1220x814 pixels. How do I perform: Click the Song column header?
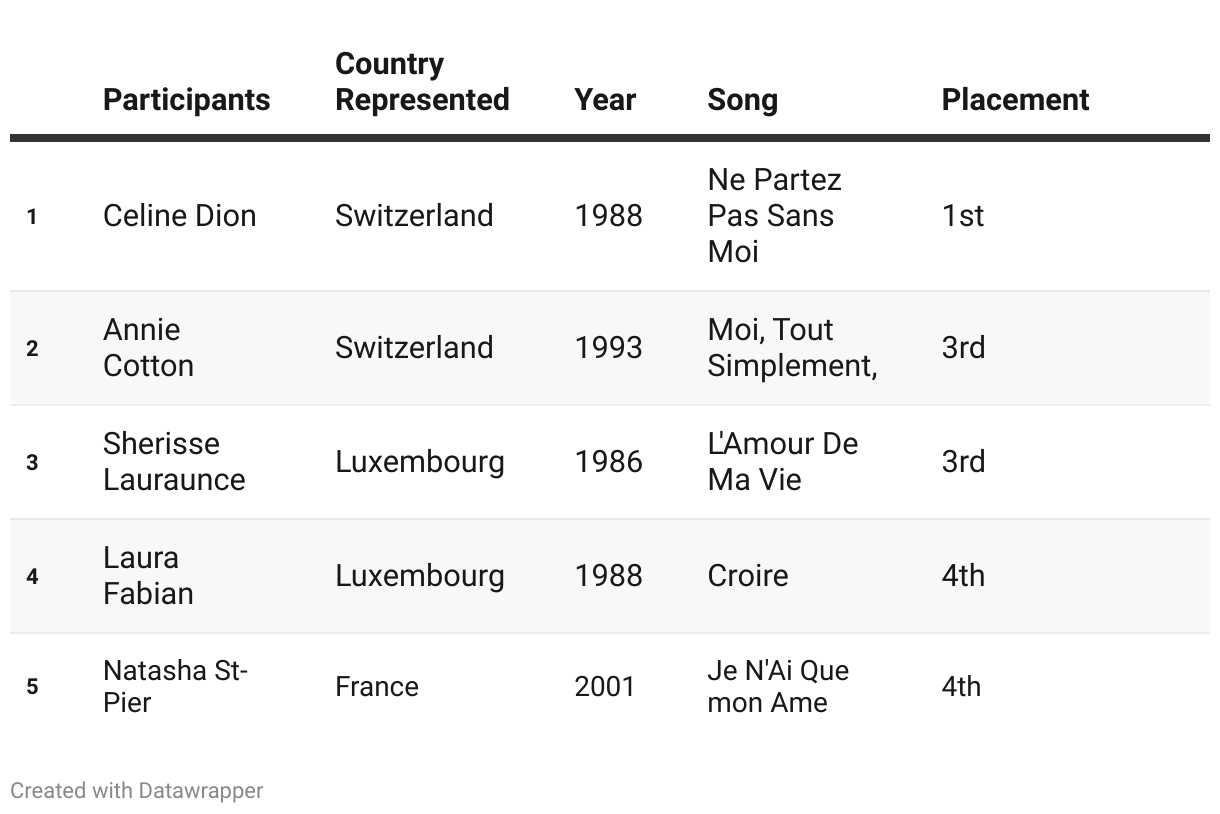[x=742, y=100]
